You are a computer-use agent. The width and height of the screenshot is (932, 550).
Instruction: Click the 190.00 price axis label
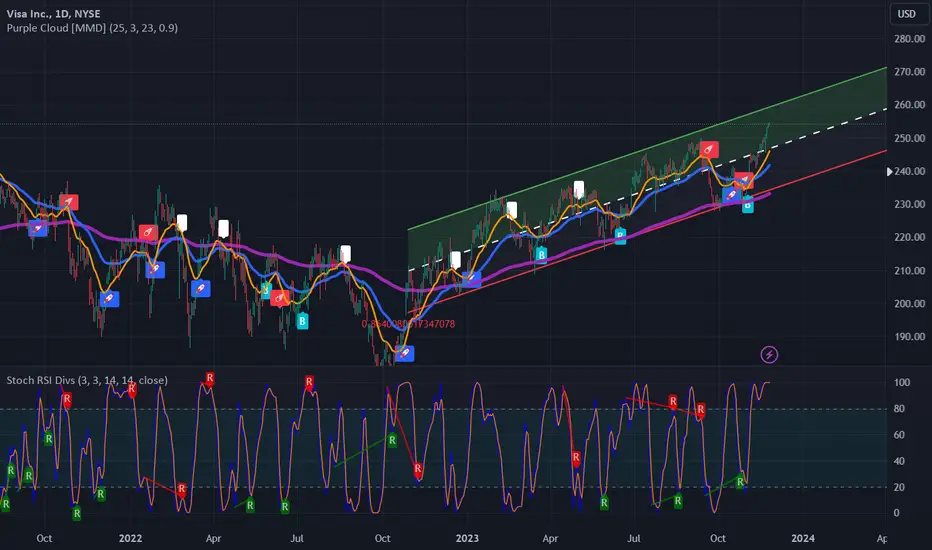coord(909,337)
